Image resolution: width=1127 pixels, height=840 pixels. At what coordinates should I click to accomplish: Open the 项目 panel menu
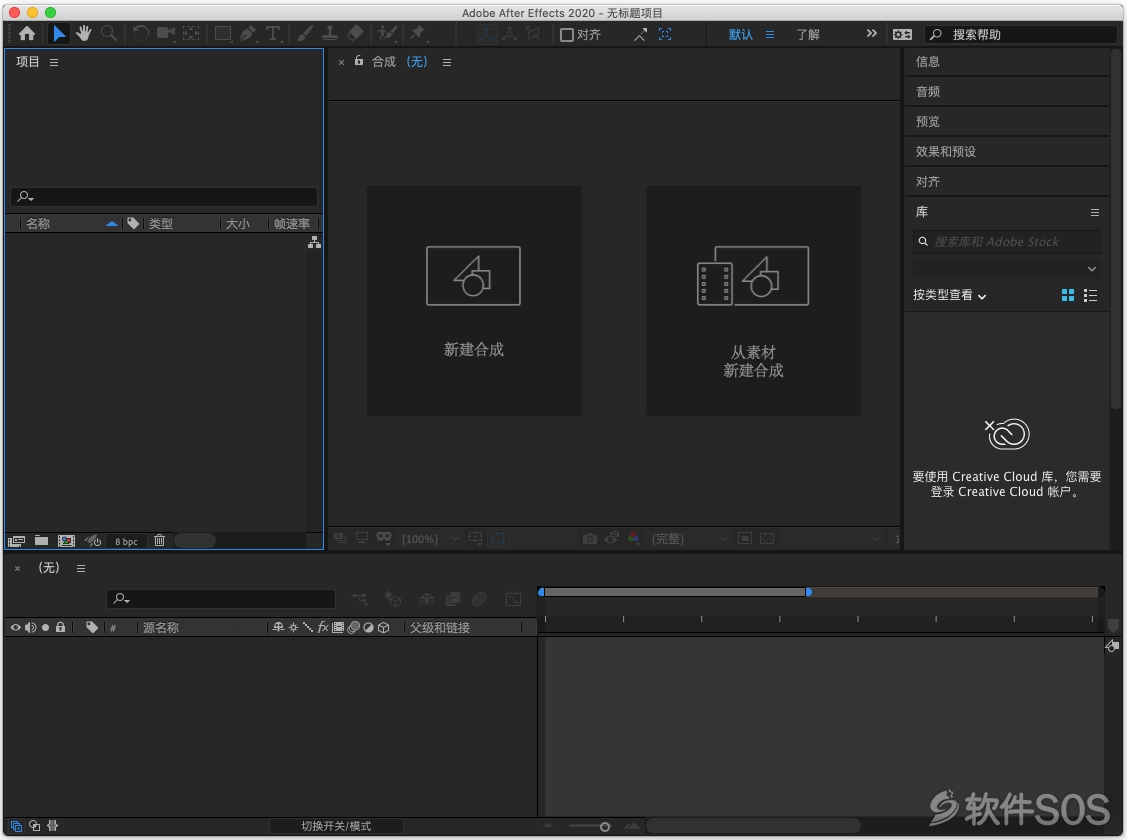[54, 63]
